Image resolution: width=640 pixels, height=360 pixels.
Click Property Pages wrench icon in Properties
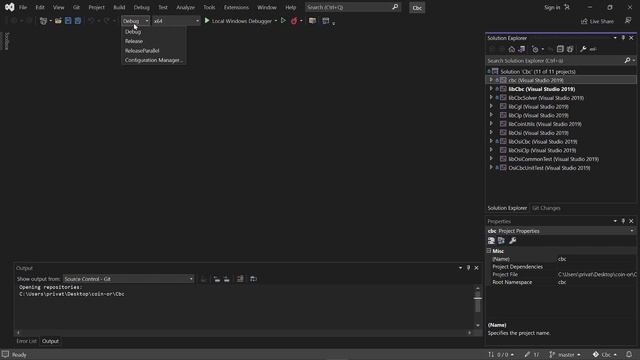tap(513, 241)
